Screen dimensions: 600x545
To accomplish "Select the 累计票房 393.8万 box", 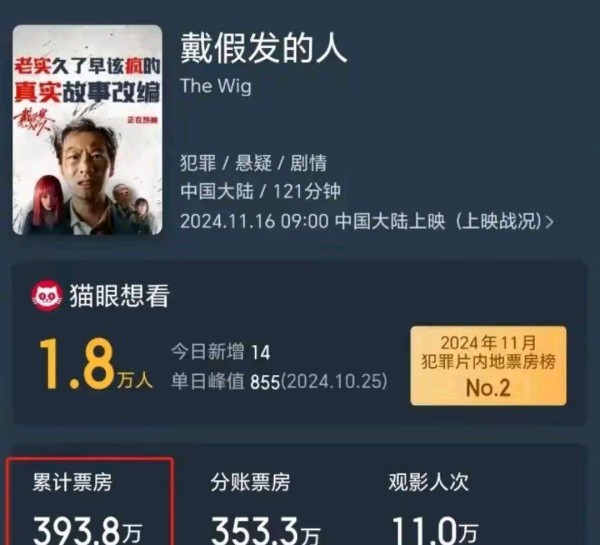I will pos(90,501).
